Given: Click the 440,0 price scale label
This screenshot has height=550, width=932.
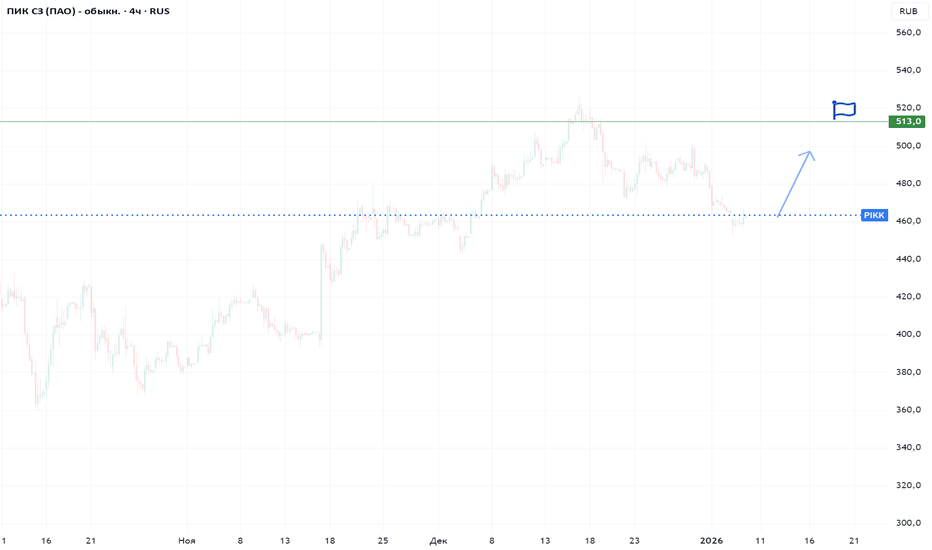Looking at the screenshot, I should 907,259.
